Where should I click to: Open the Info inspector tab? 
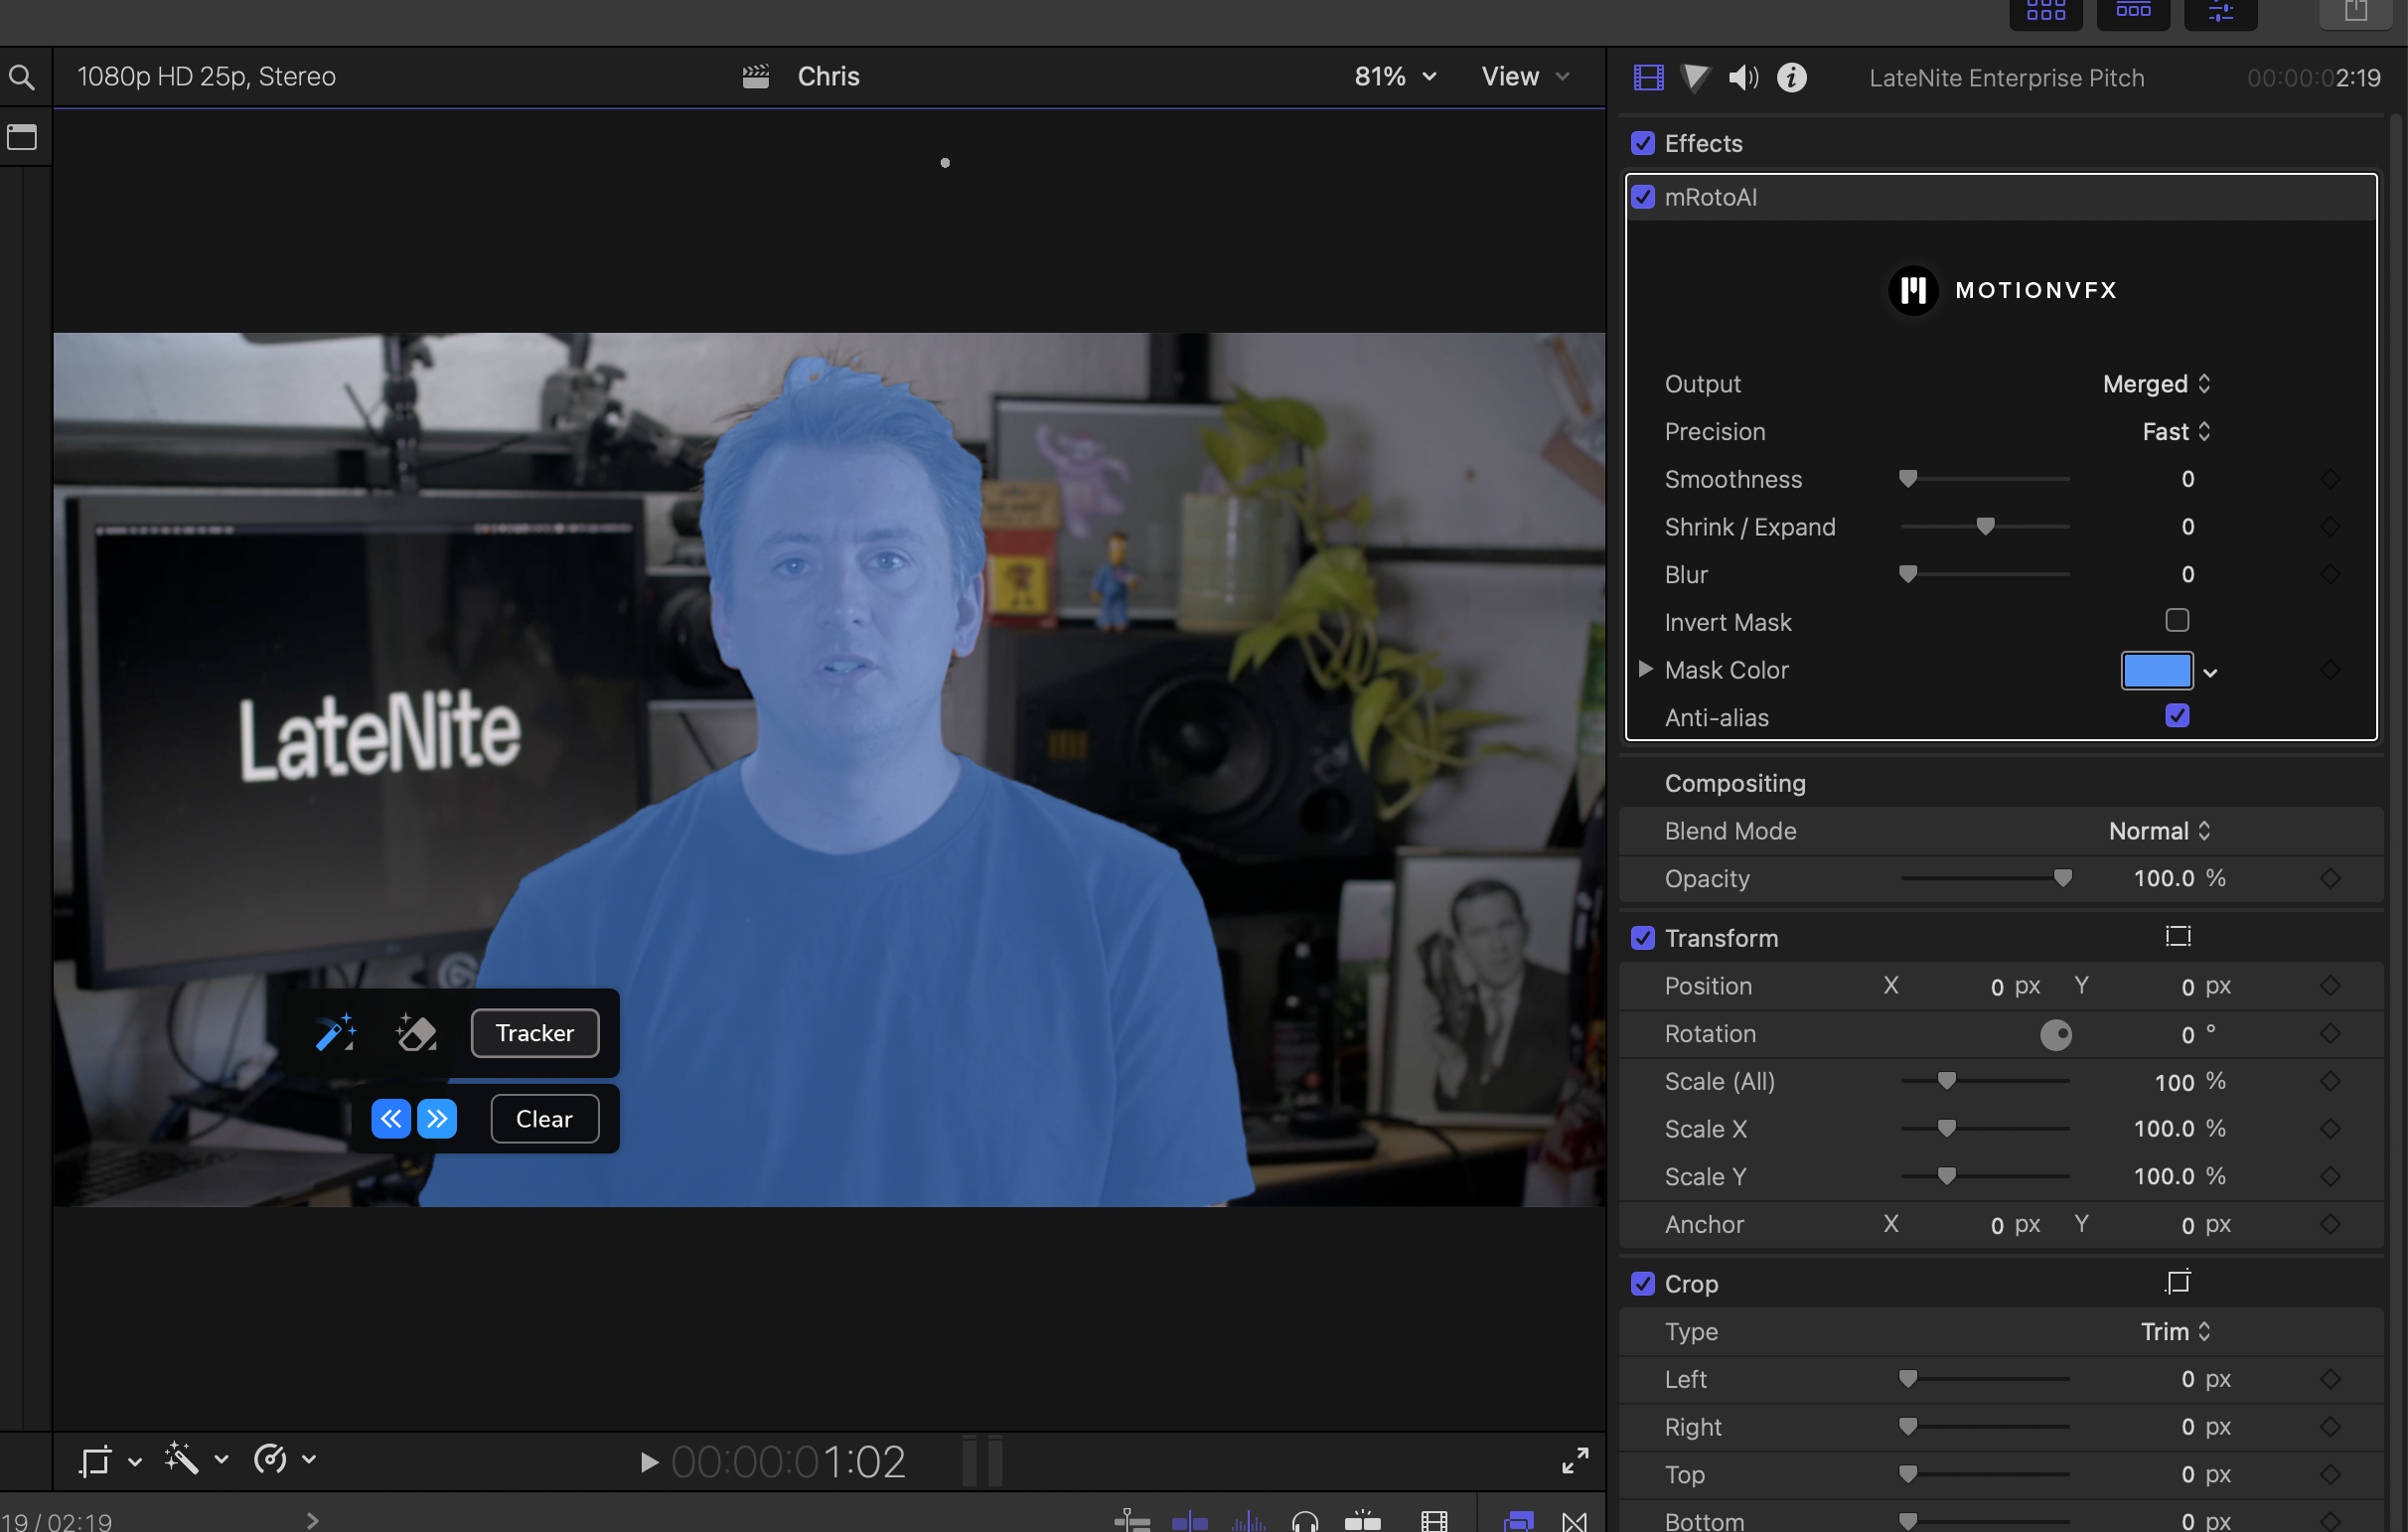tap(1792, 77)
